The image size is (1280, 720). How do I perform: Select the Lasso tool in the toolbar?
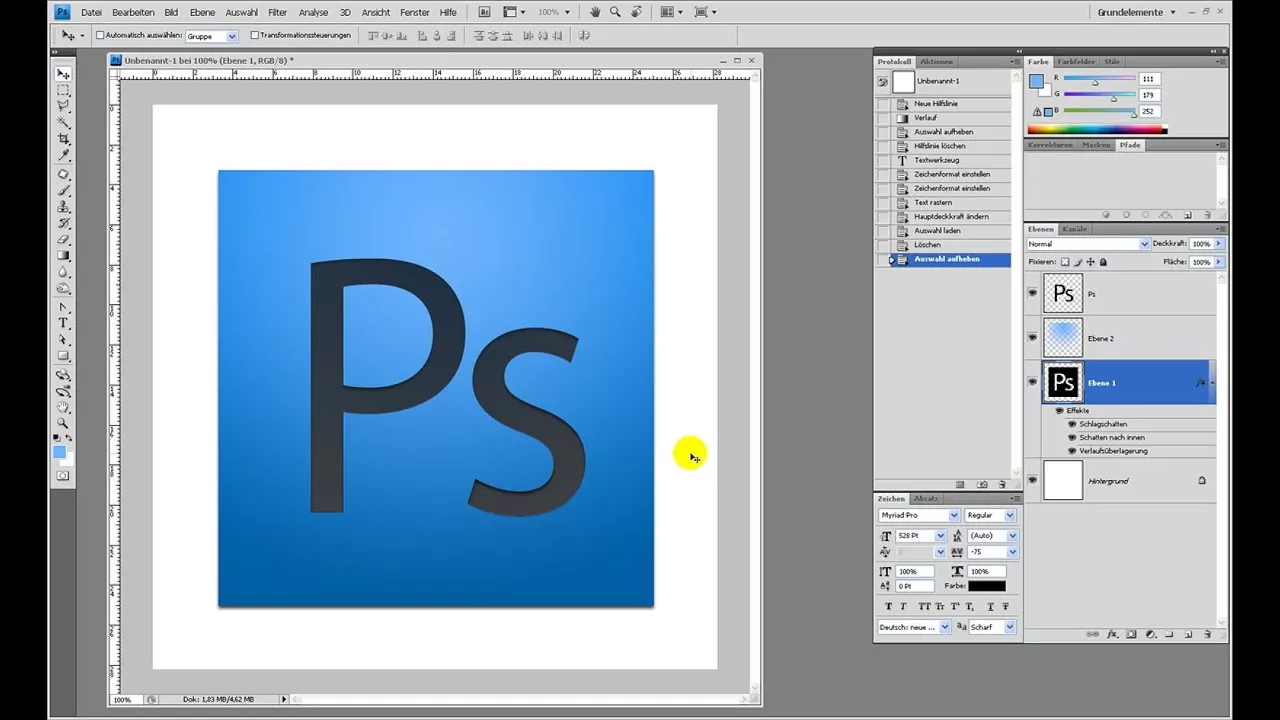[x=63, y=106]
